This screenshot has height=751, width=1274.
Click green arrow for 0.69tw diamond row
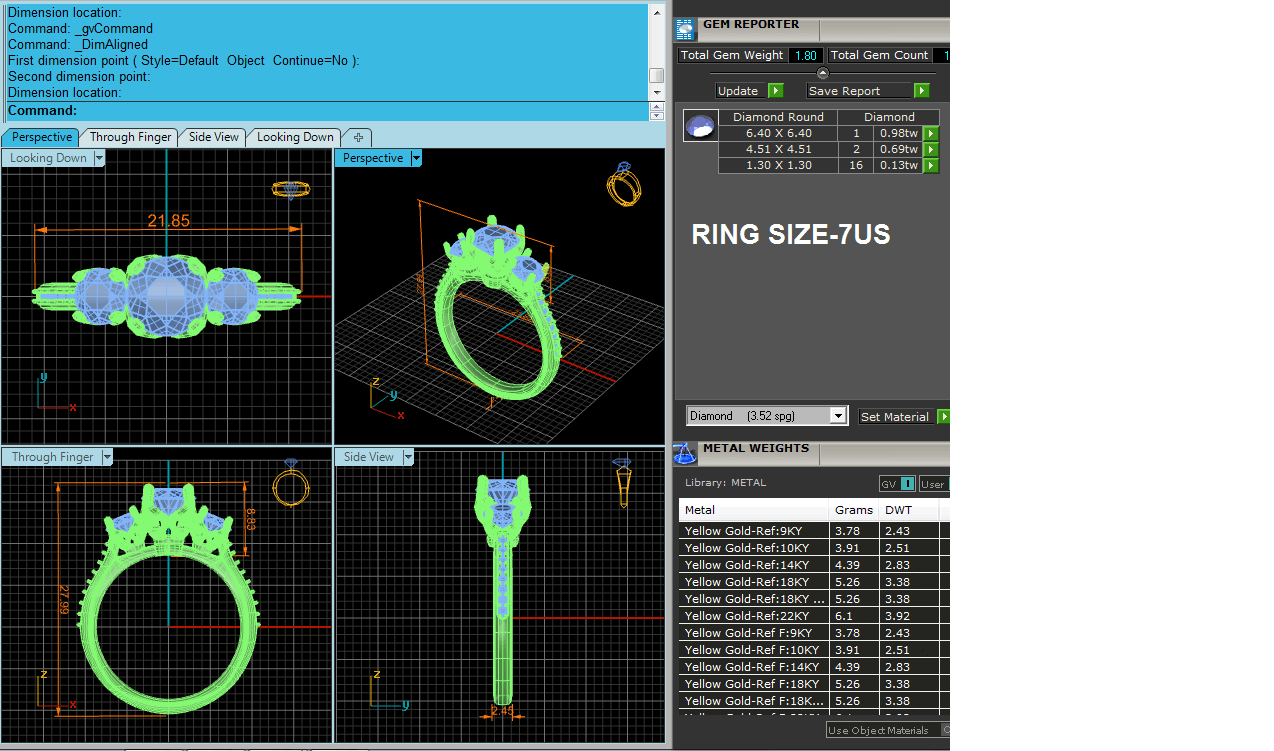coord(931,149)
